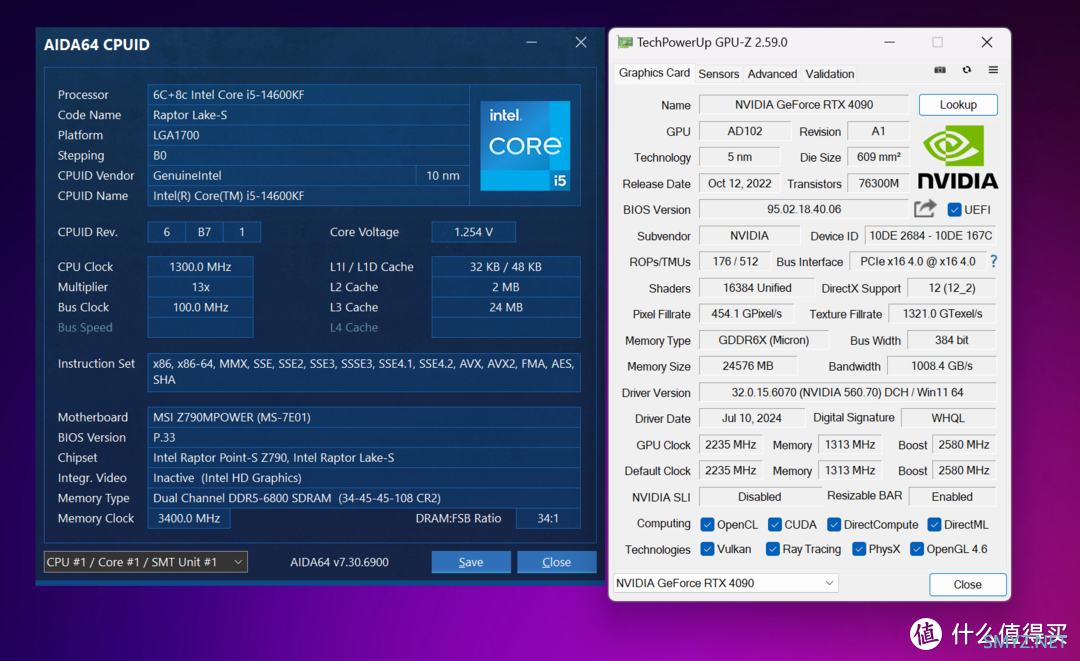Screen dimensions: 1080x661
Task: Click the Memory Type DDR5-6800 row value
Action: [x=364, y=498]
